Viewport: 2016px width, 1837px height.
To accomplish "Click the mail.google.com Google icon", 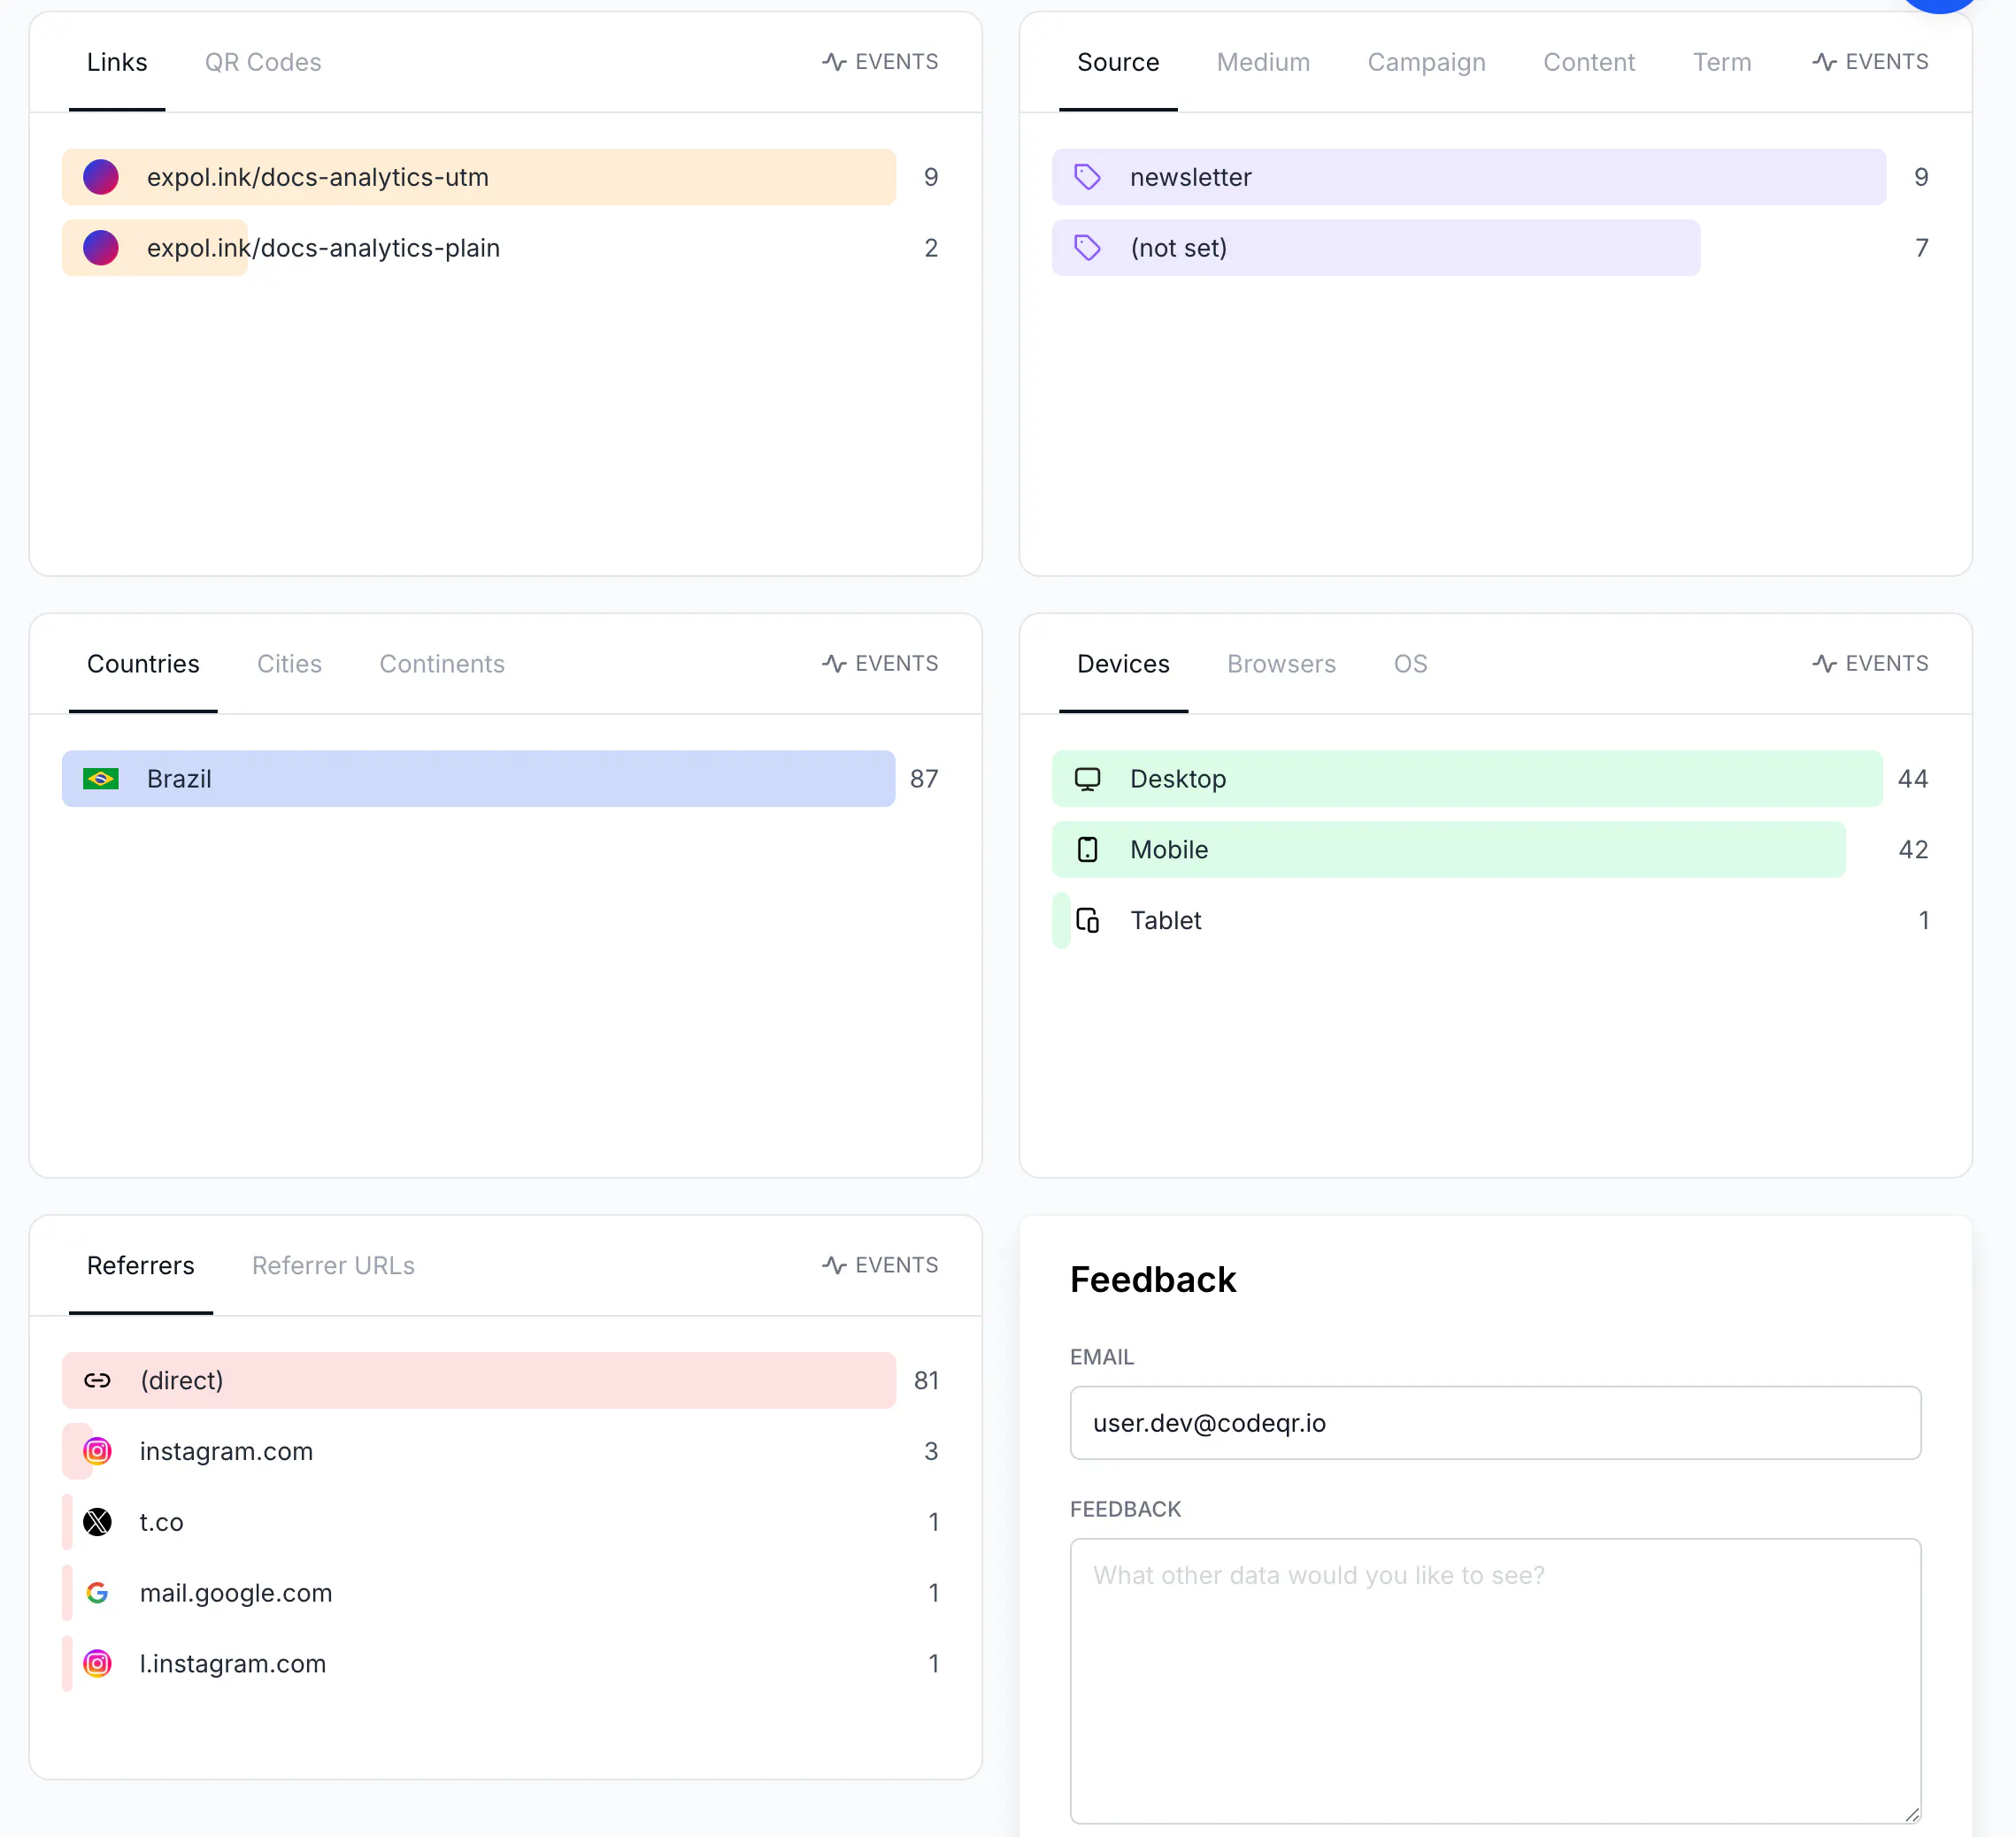I will tap(97, 1593).
